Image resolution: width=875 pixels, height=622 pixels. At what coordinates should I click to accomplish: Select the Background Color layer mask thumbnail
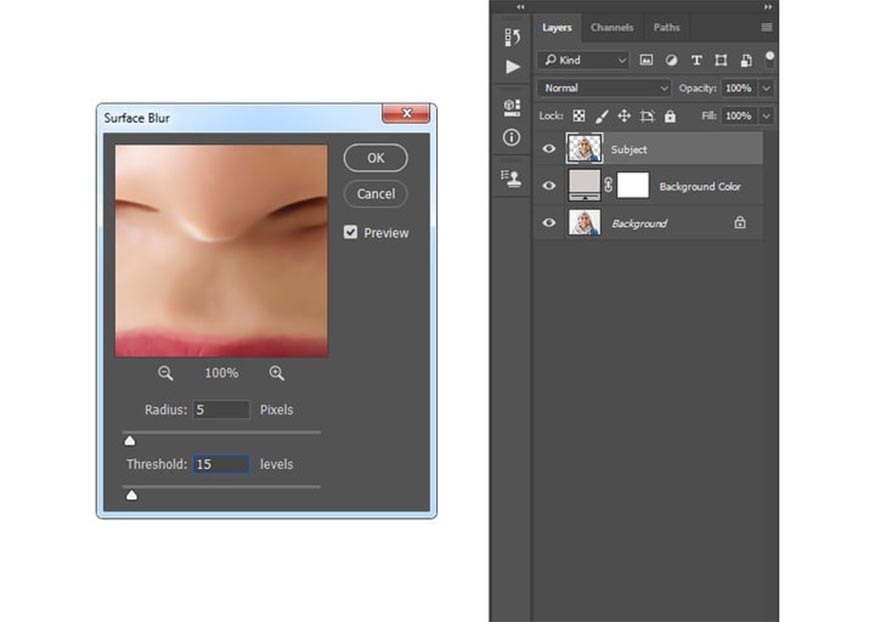(633, 185)
